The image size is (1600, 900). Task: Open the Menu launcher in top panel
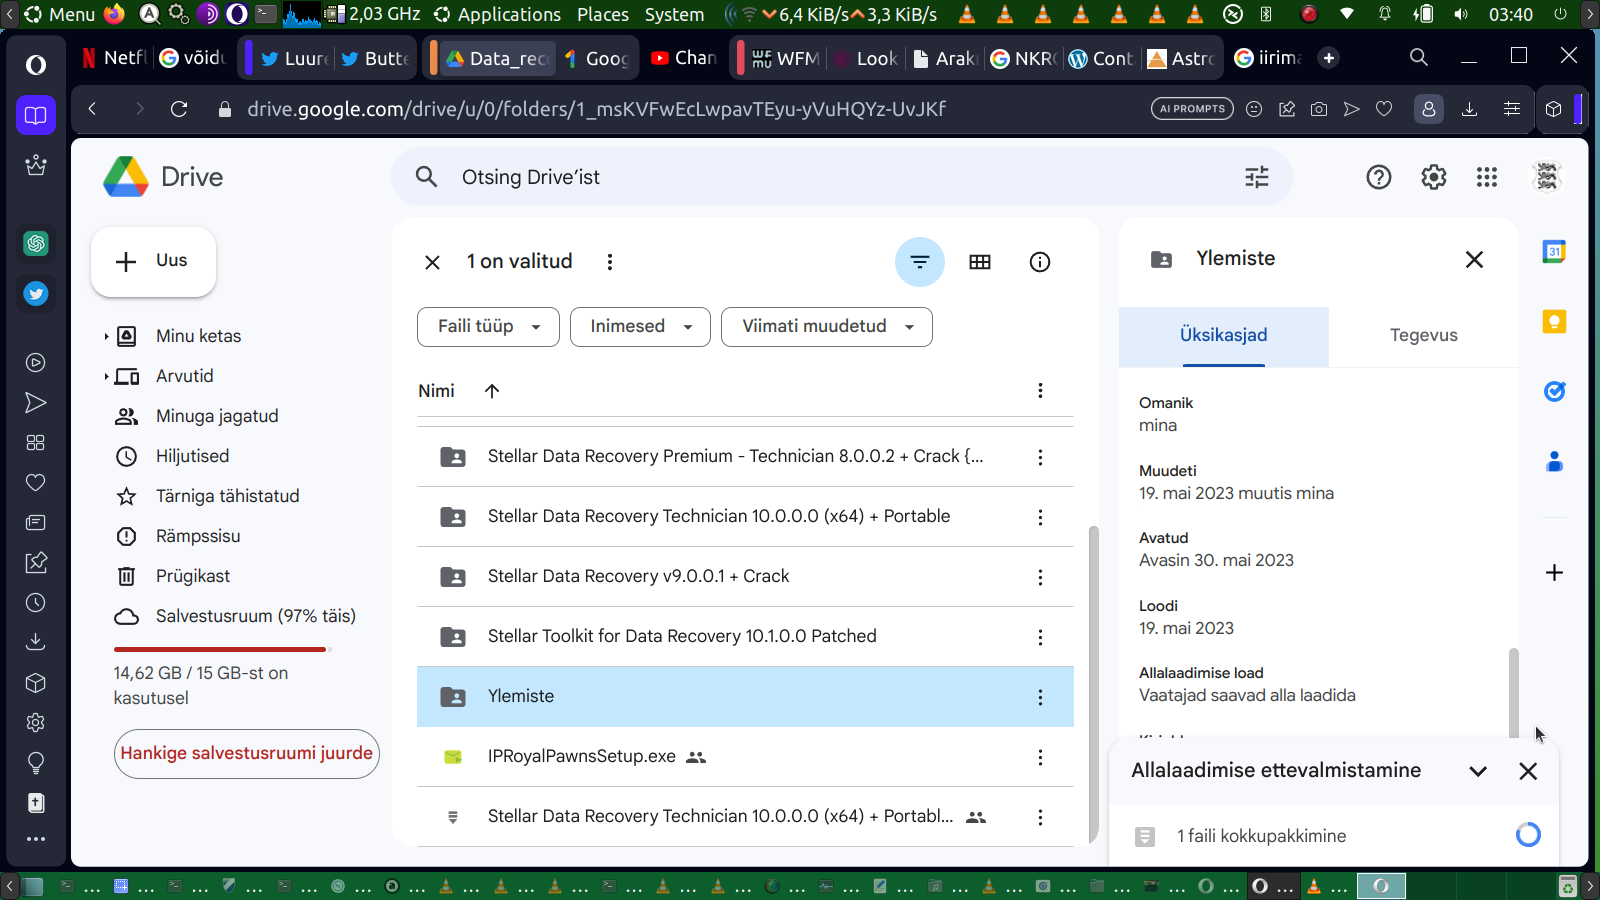[60, 14]
